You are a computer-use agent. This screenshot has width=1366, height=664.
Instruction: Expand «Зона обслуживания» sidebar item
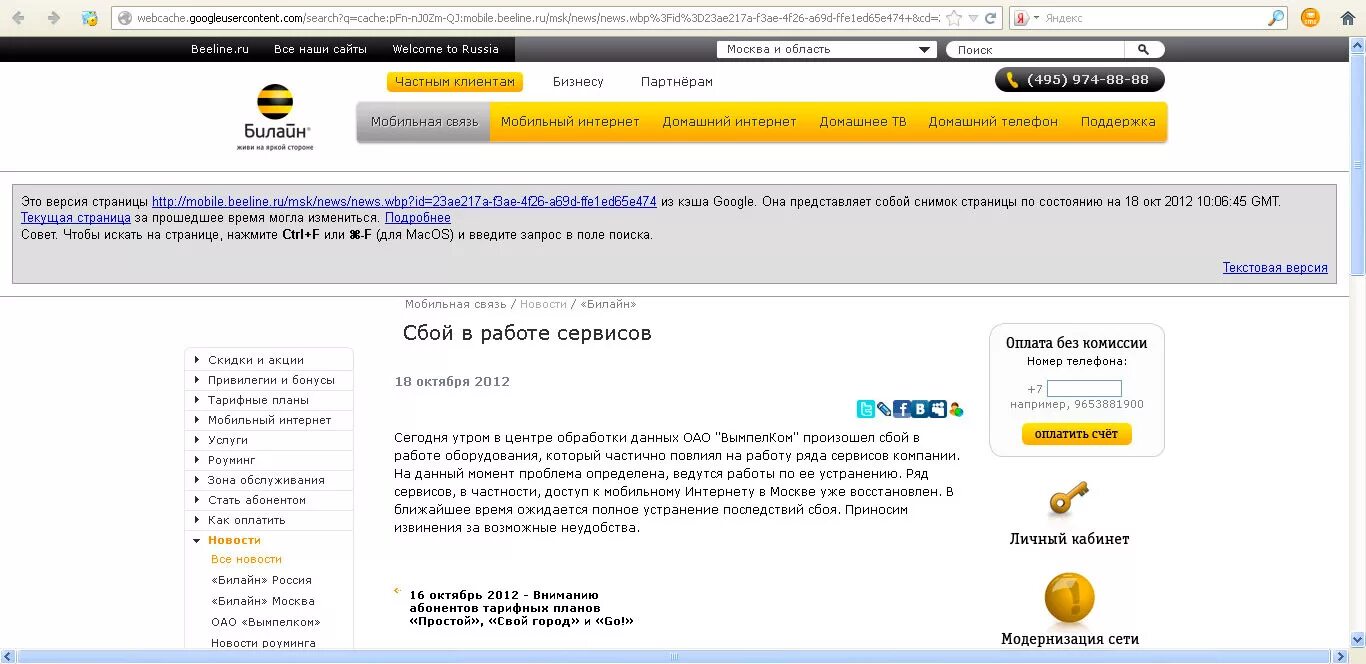[266, 480]
